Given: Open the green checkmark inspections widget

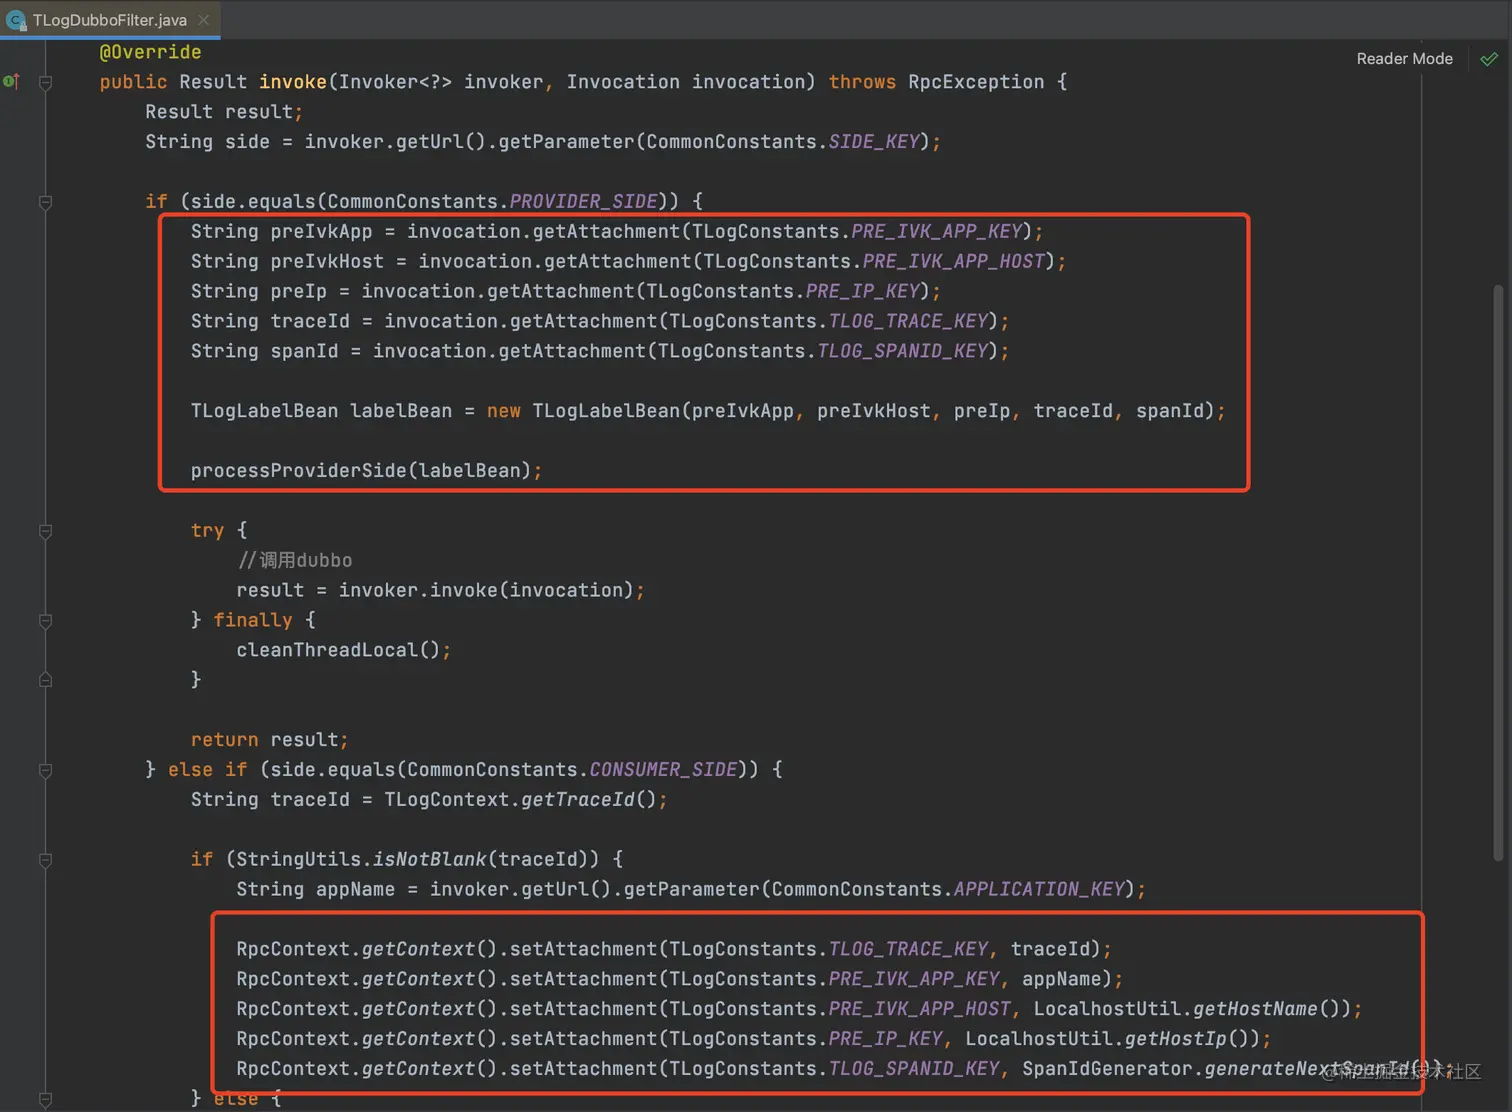Looking at the screenshot, I should pyautogui.click(x=1489, y=59).
